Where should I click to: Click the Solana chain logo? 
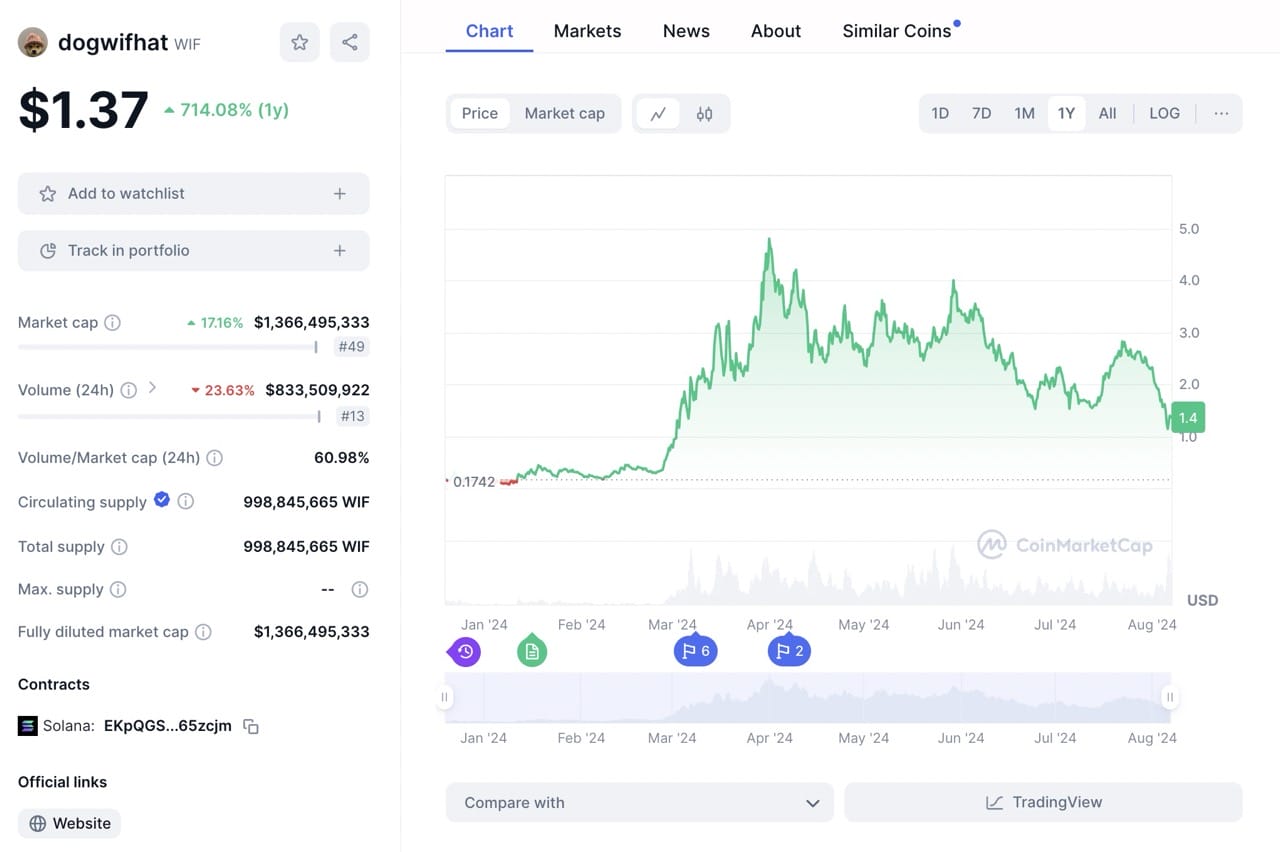tap(27, 726)
